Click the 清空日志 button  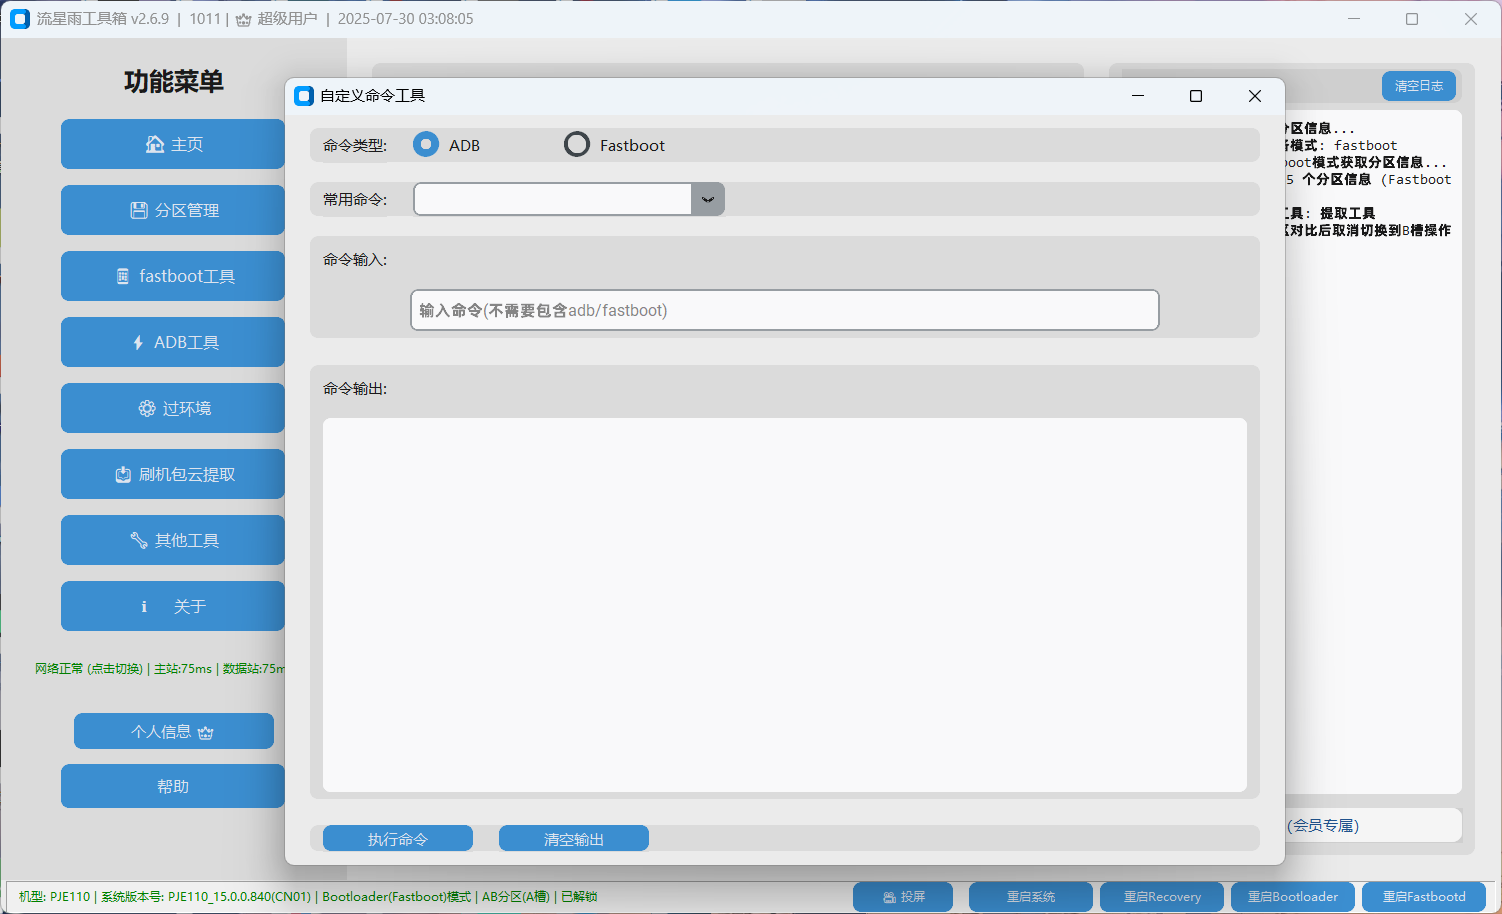click(1418, 86)
